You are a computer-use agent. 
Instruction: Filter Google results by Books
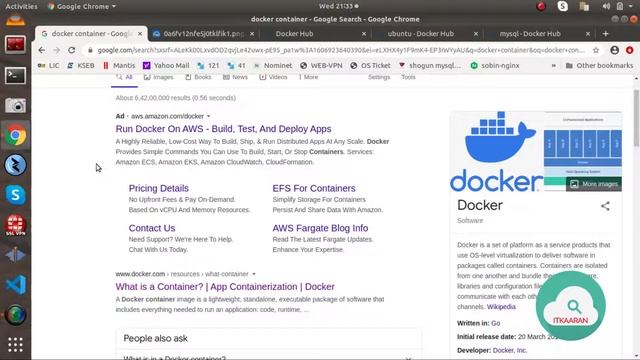(198, 77)
